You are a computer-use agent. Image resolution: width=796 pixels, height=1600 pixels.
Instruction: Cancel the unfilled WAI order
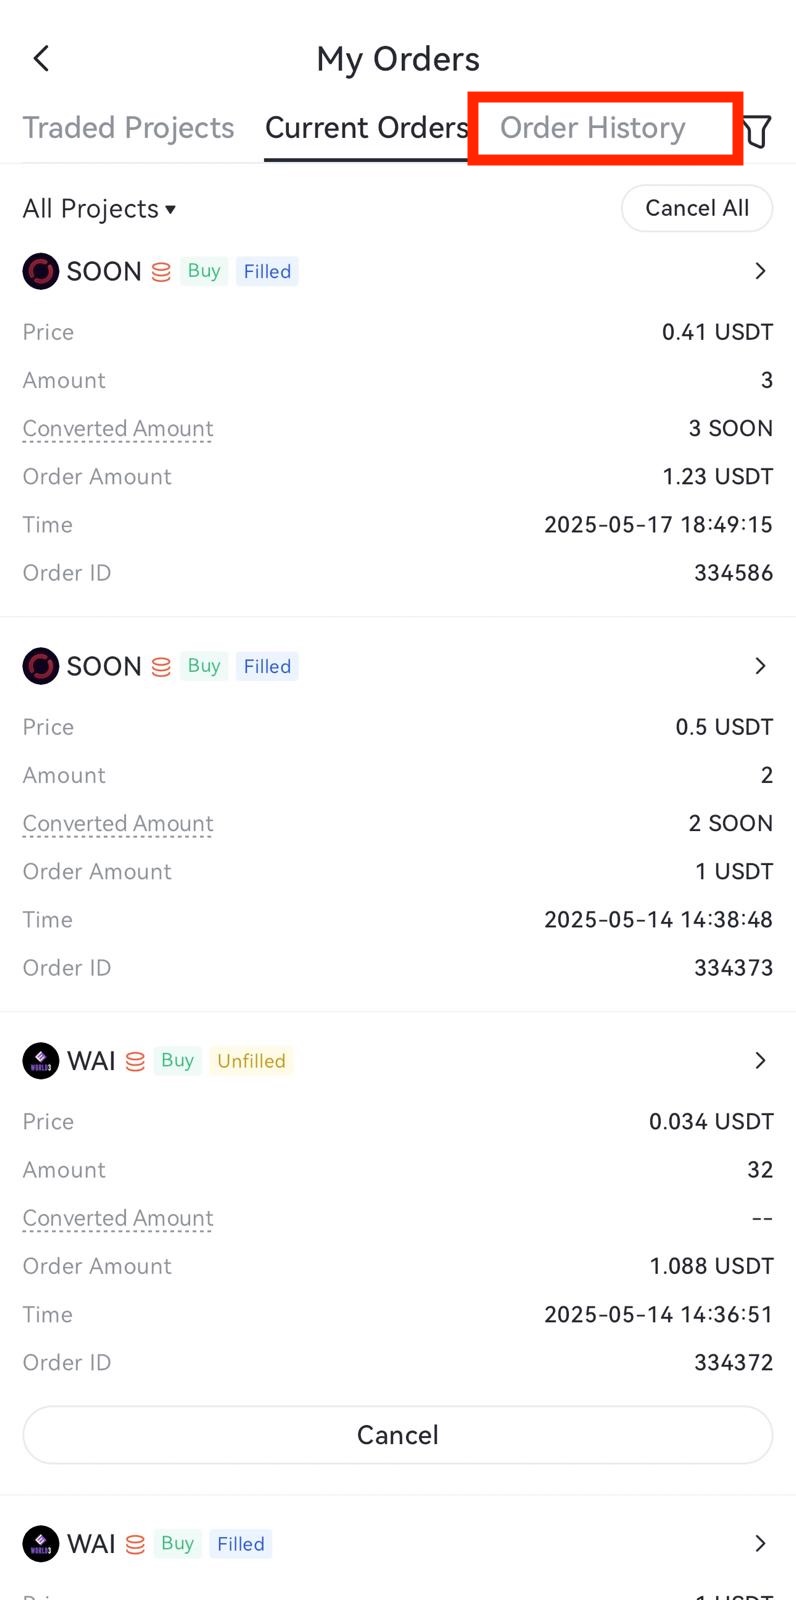(398, 1435)
